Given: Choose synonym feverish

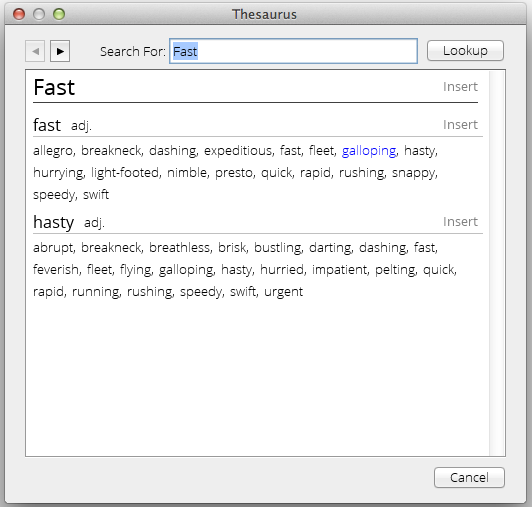Looking at the screenshot, I should [x=56, y=270].
